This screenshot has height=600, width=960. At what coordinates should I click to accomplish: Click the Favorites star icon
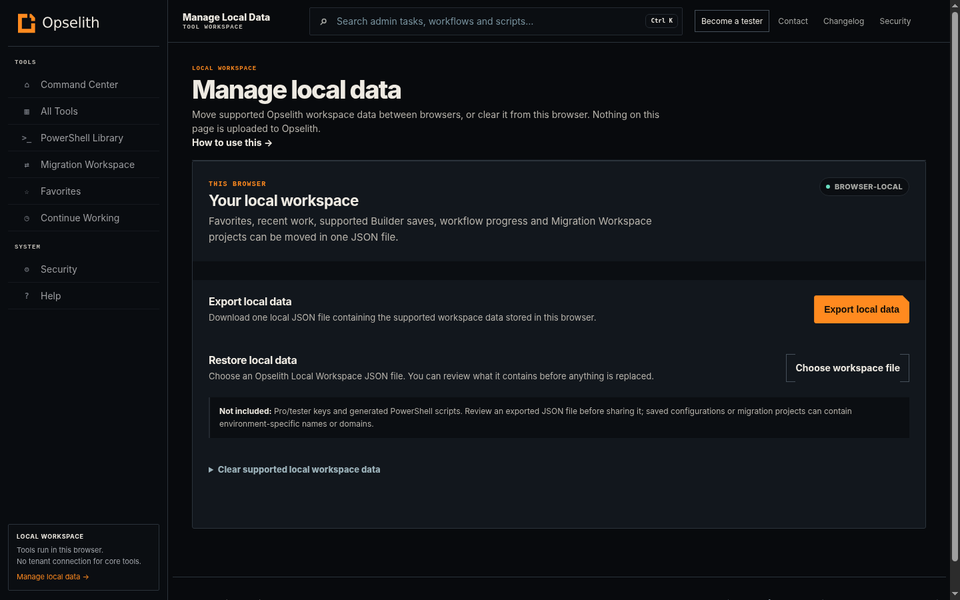[x=26, y=192]
